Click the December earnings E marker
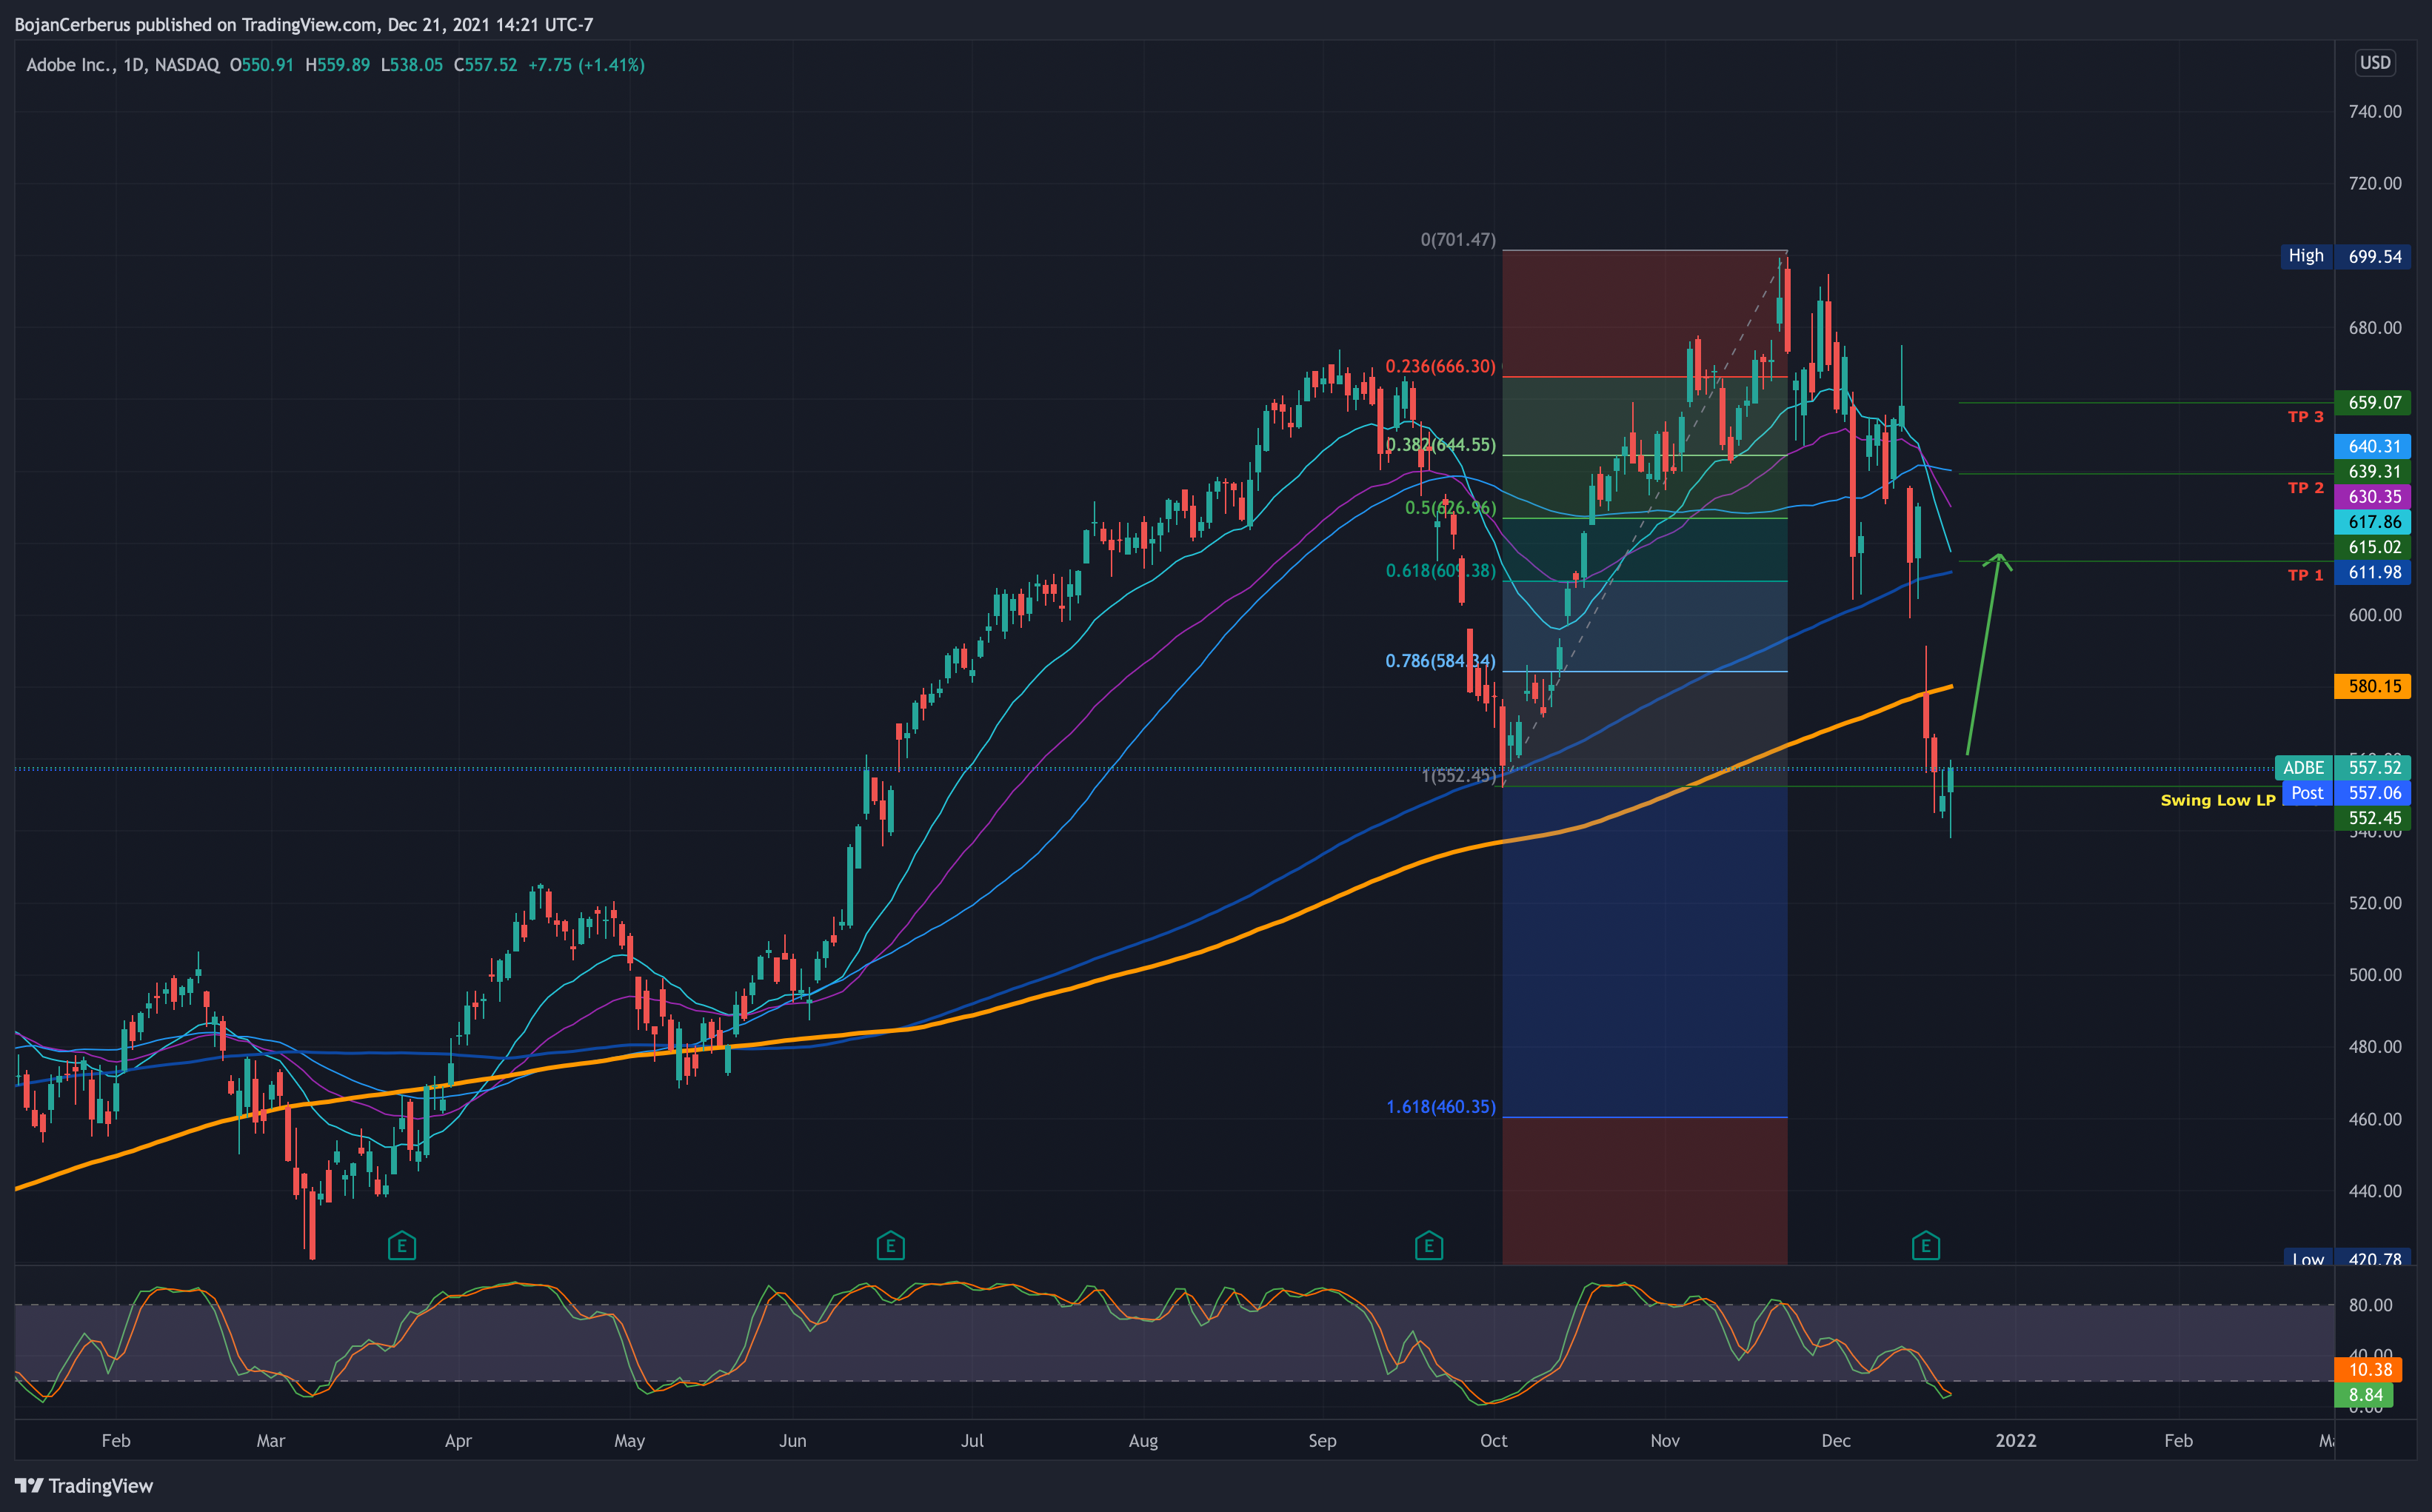 [x=1926, y=1246]
